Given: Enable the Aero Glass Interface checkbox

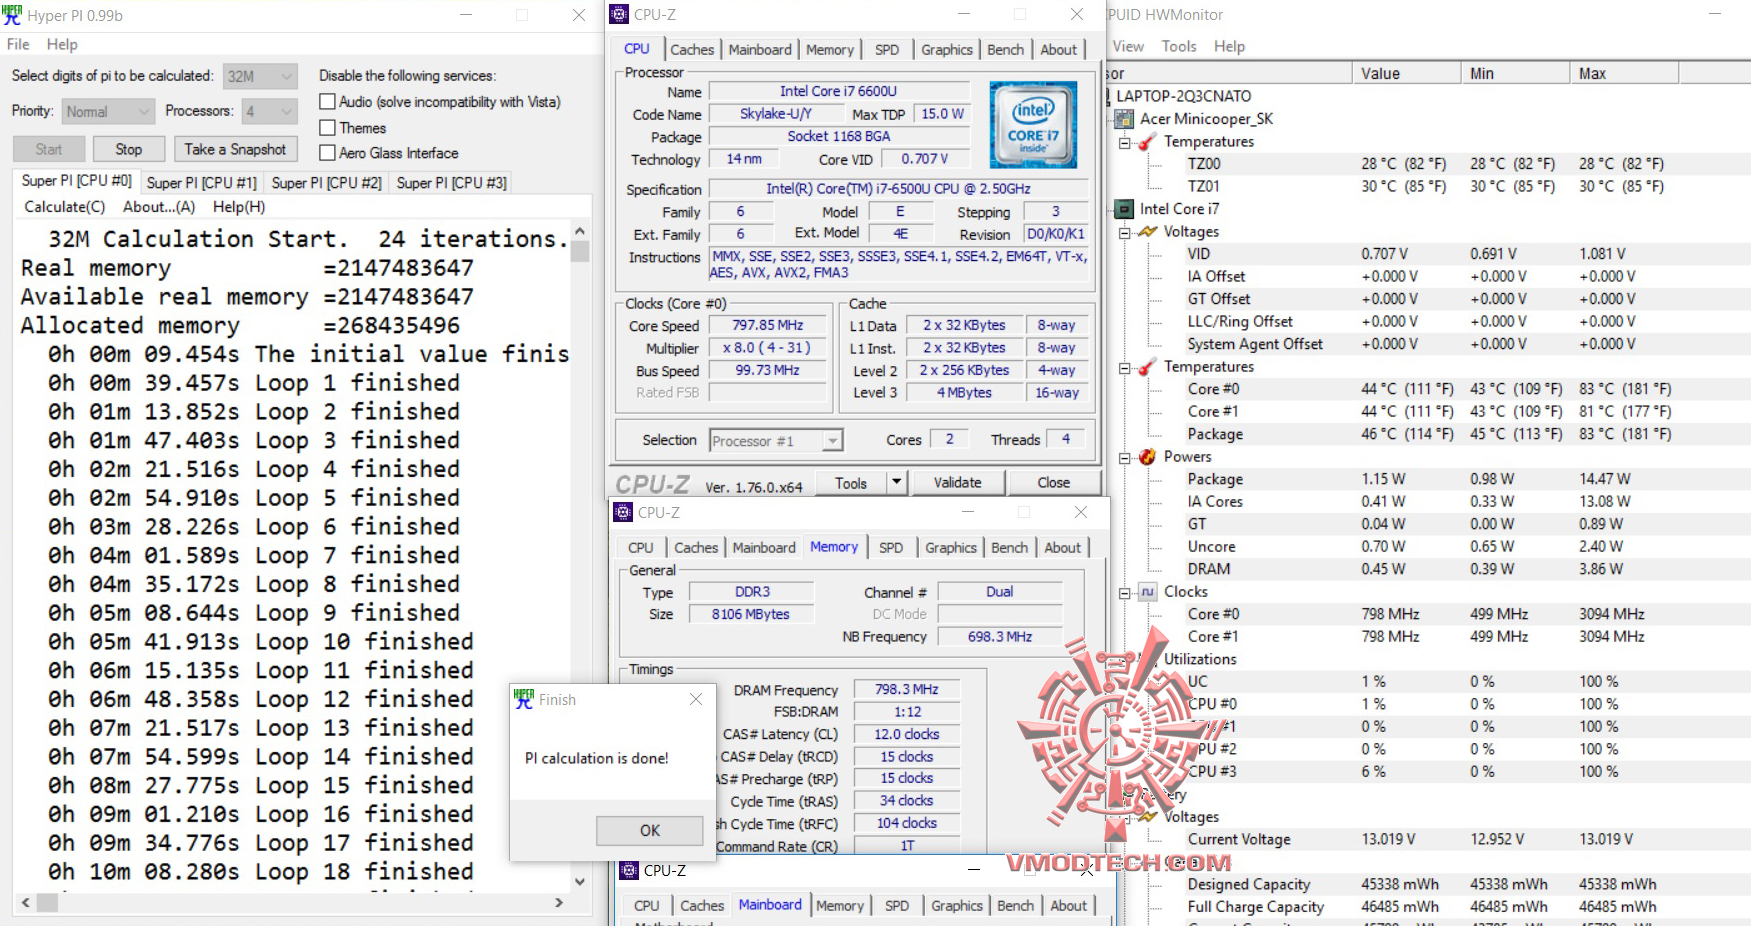Looking at the screenshot, I should click(x=326, y=152).
